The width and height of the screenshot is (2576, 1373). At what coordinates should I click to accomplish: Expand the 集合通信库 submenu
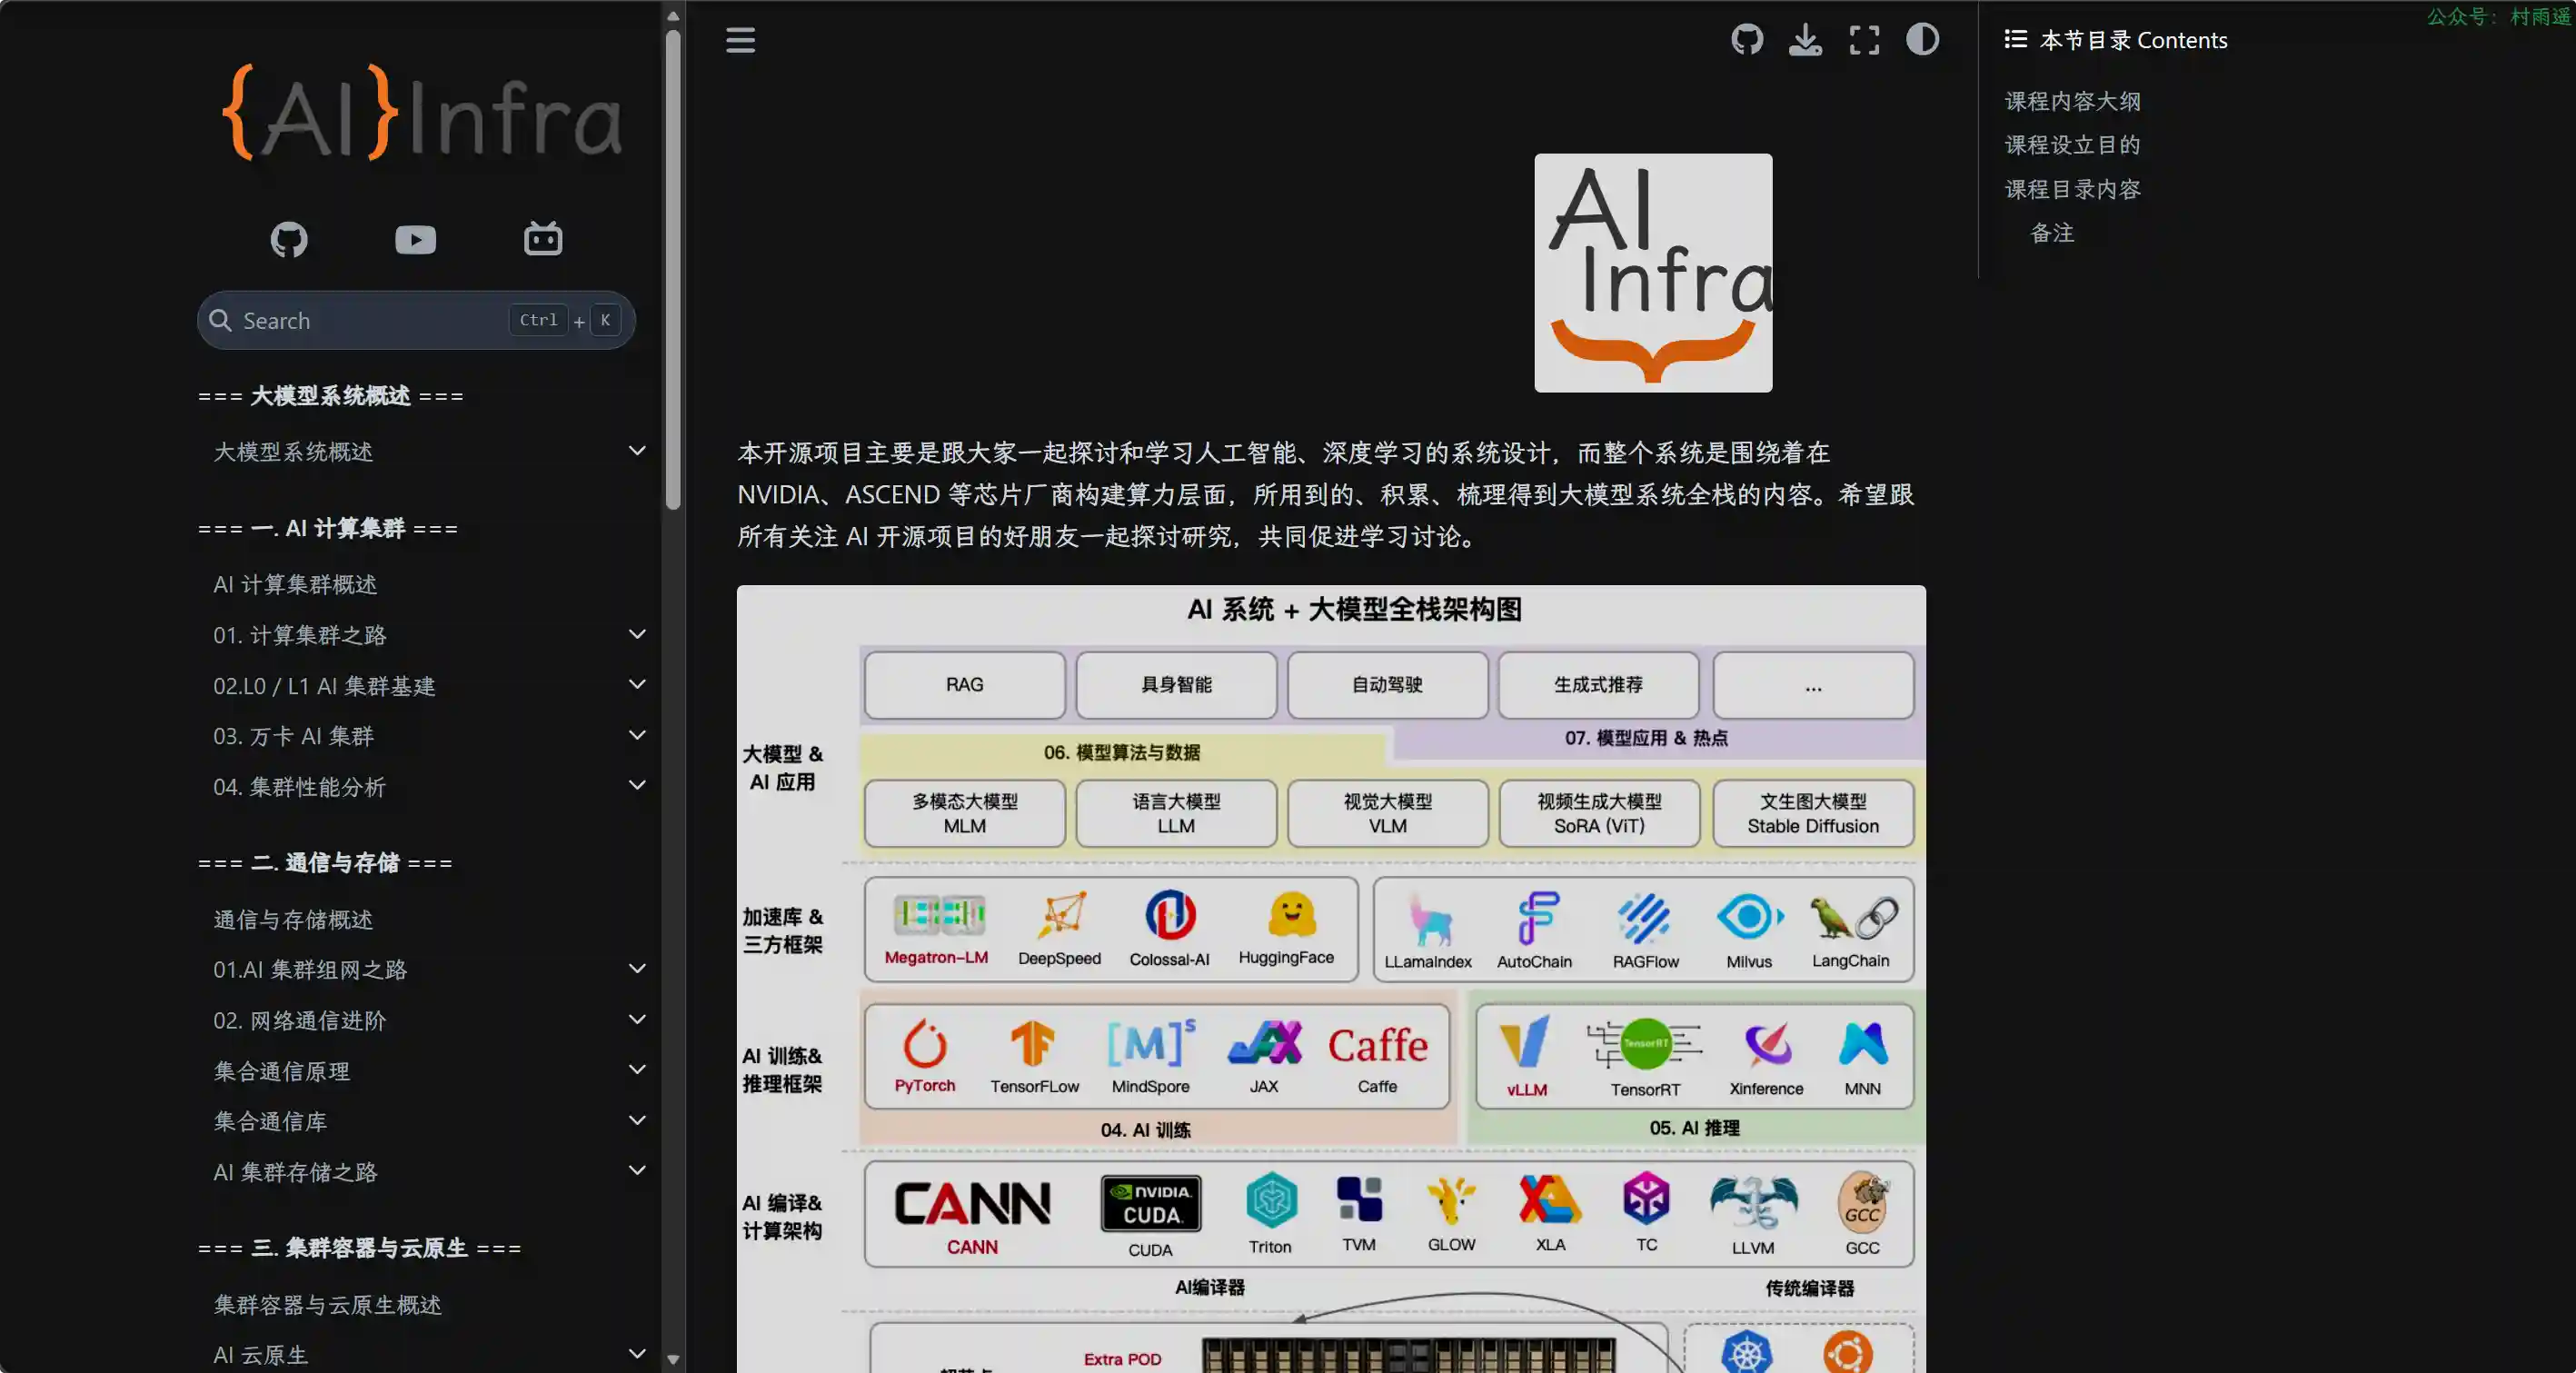coord(637,1120)
